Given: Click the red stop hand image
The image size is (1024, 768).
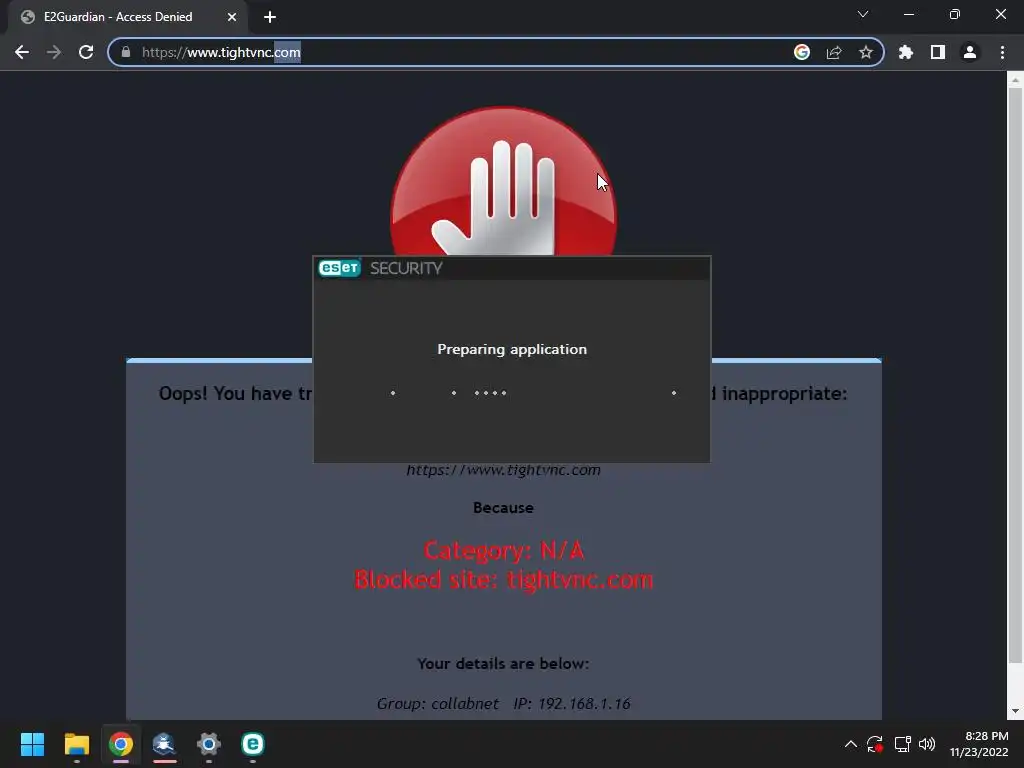Looking at the screenshot, I should 503,183.
